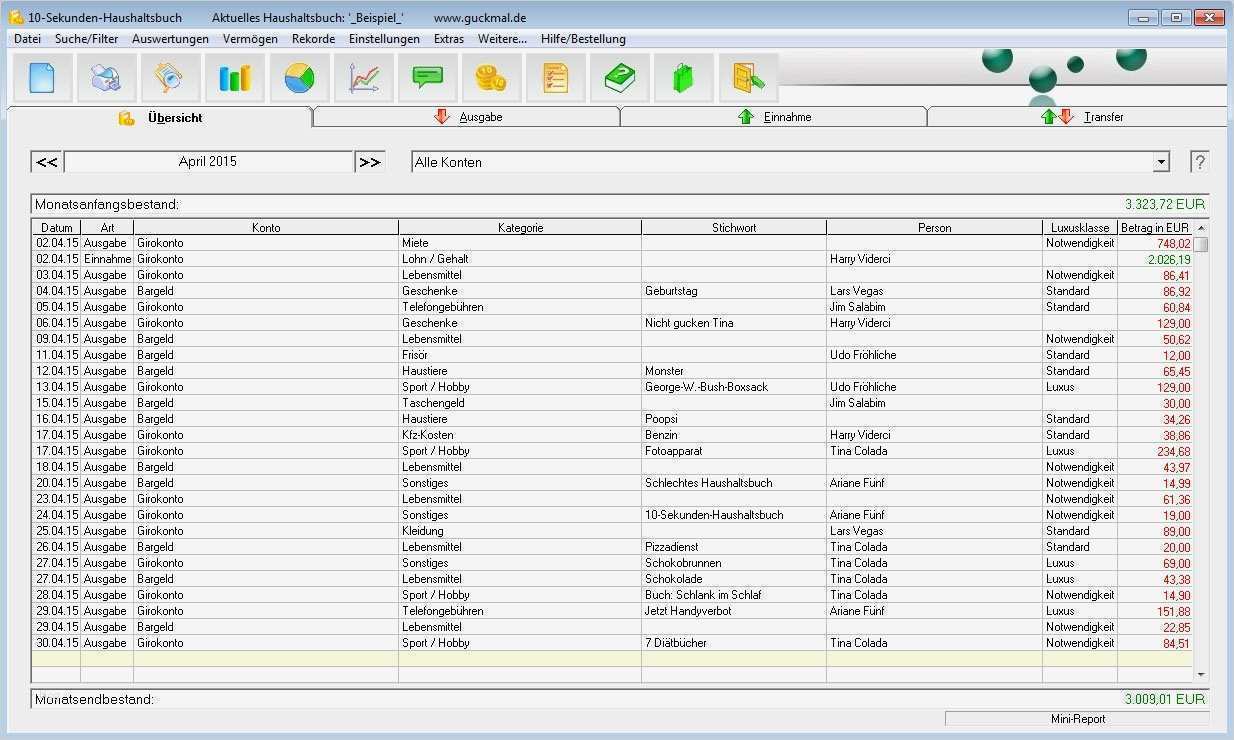Open the line graph trend icon
This screenshot has height=740, width=1234.
[363, 77]
